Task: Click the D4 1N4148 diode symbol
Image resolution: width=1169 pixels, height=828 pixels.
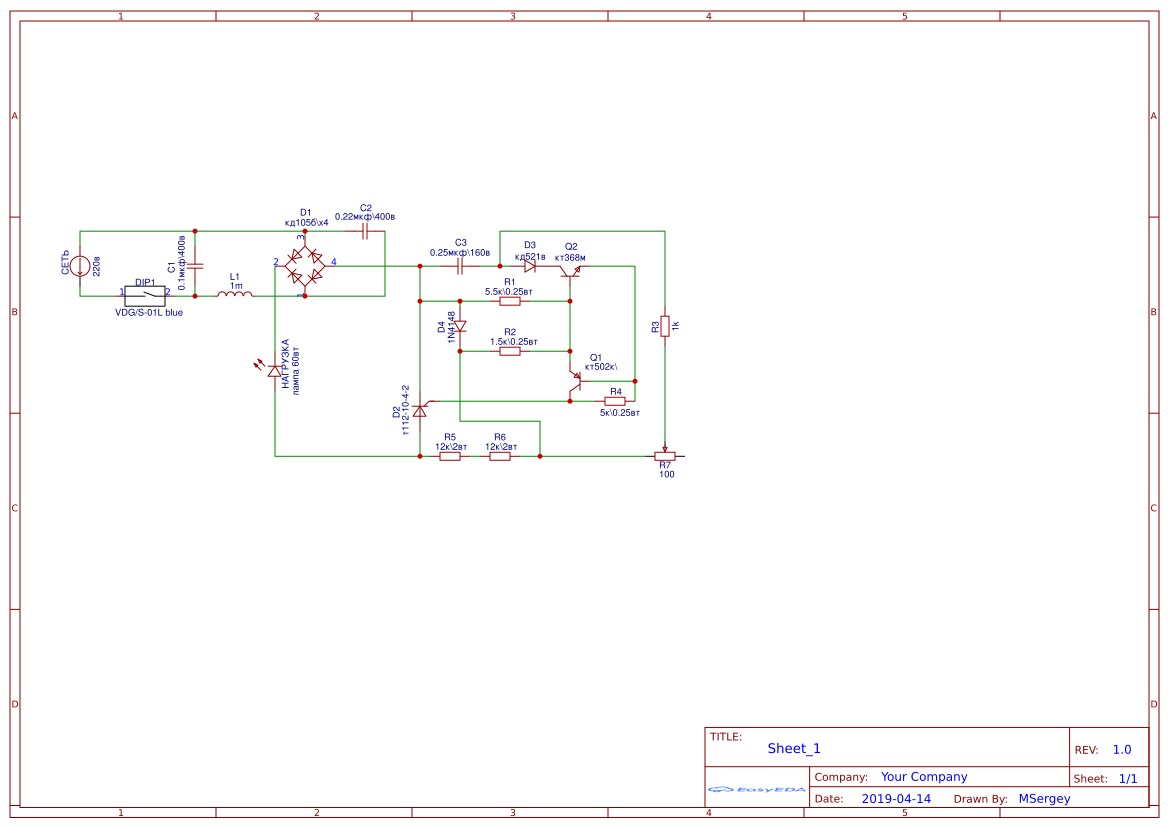Action: (x=460, y=326)
